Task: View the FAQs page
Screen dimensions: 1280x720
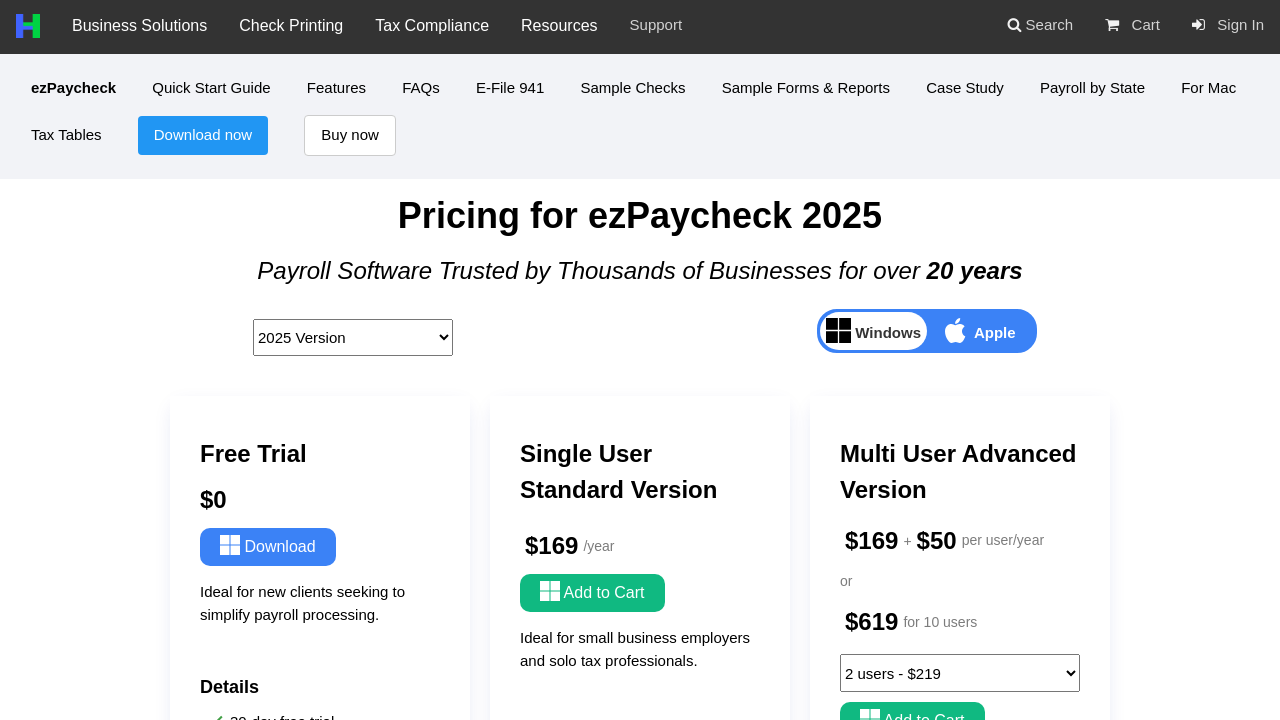Action: tap(421, 88)
